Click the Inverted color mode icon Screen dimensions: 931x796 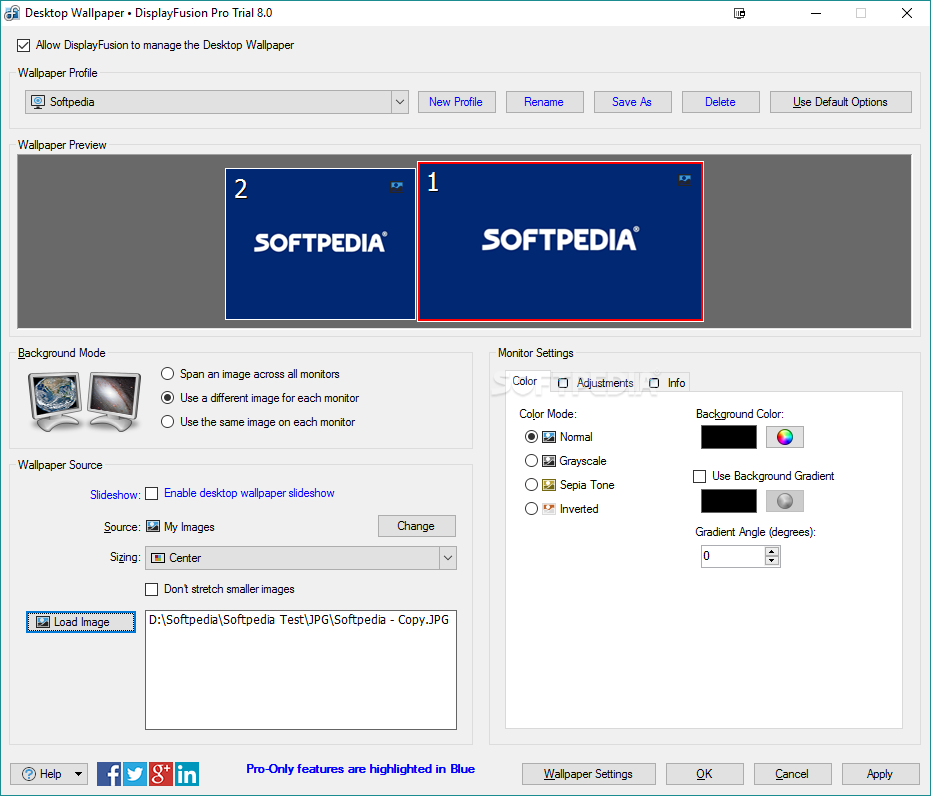pyautogui.click(x=549, y=509)
